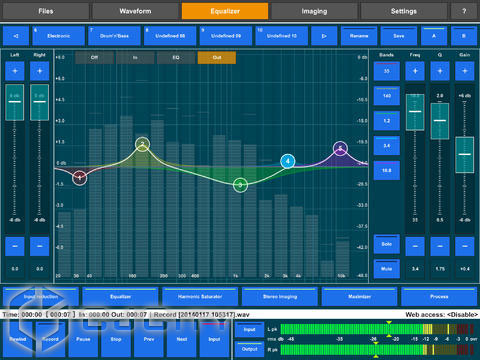480x360 pixels.
Task: Open the Equalizer module button
Action: 120,296
